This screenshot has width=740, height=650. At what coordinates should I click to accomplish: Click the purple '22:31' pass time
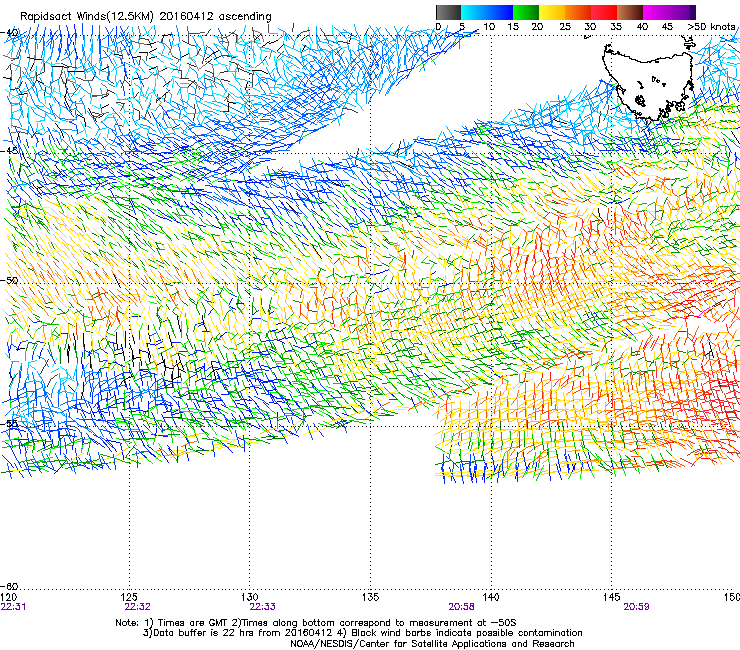[13, 607]
